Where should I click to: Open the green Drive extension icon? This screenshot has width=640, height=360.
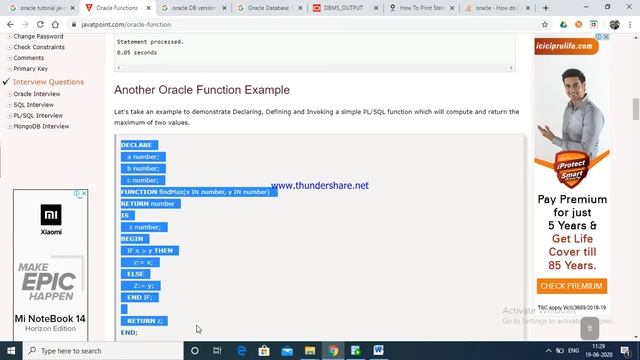563,24
